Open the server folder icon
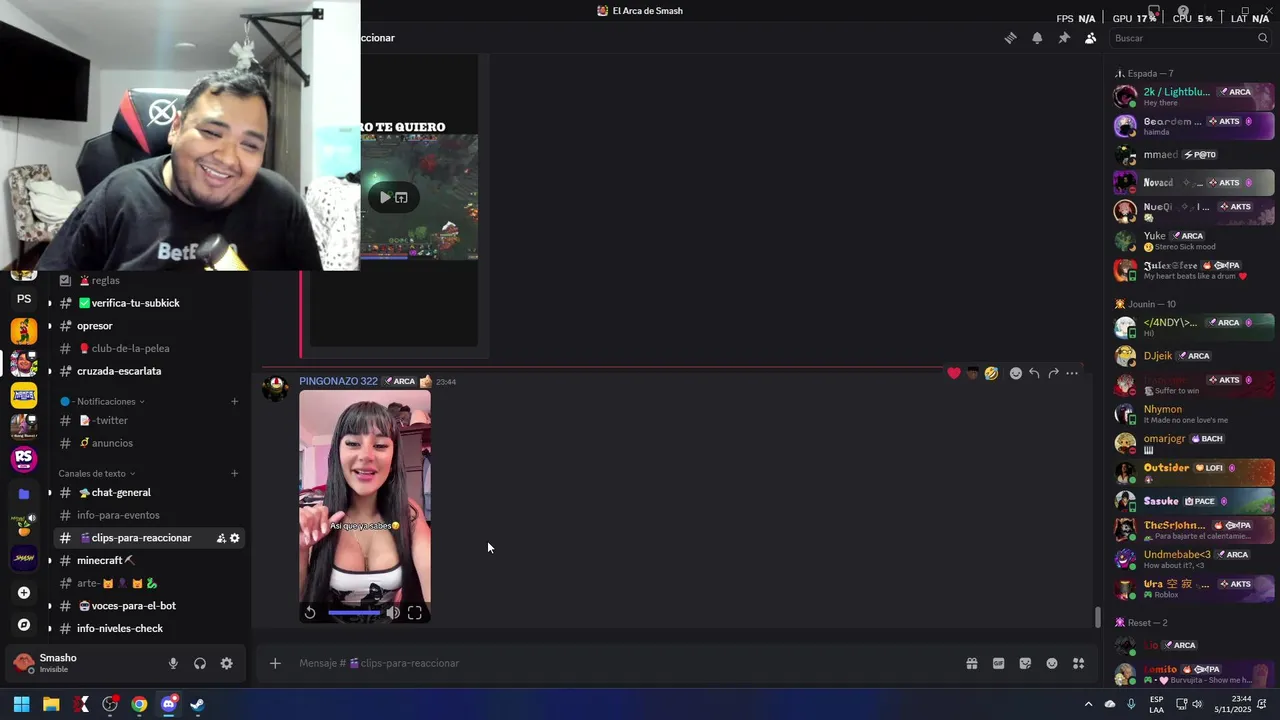 click(x=24, y=494)
